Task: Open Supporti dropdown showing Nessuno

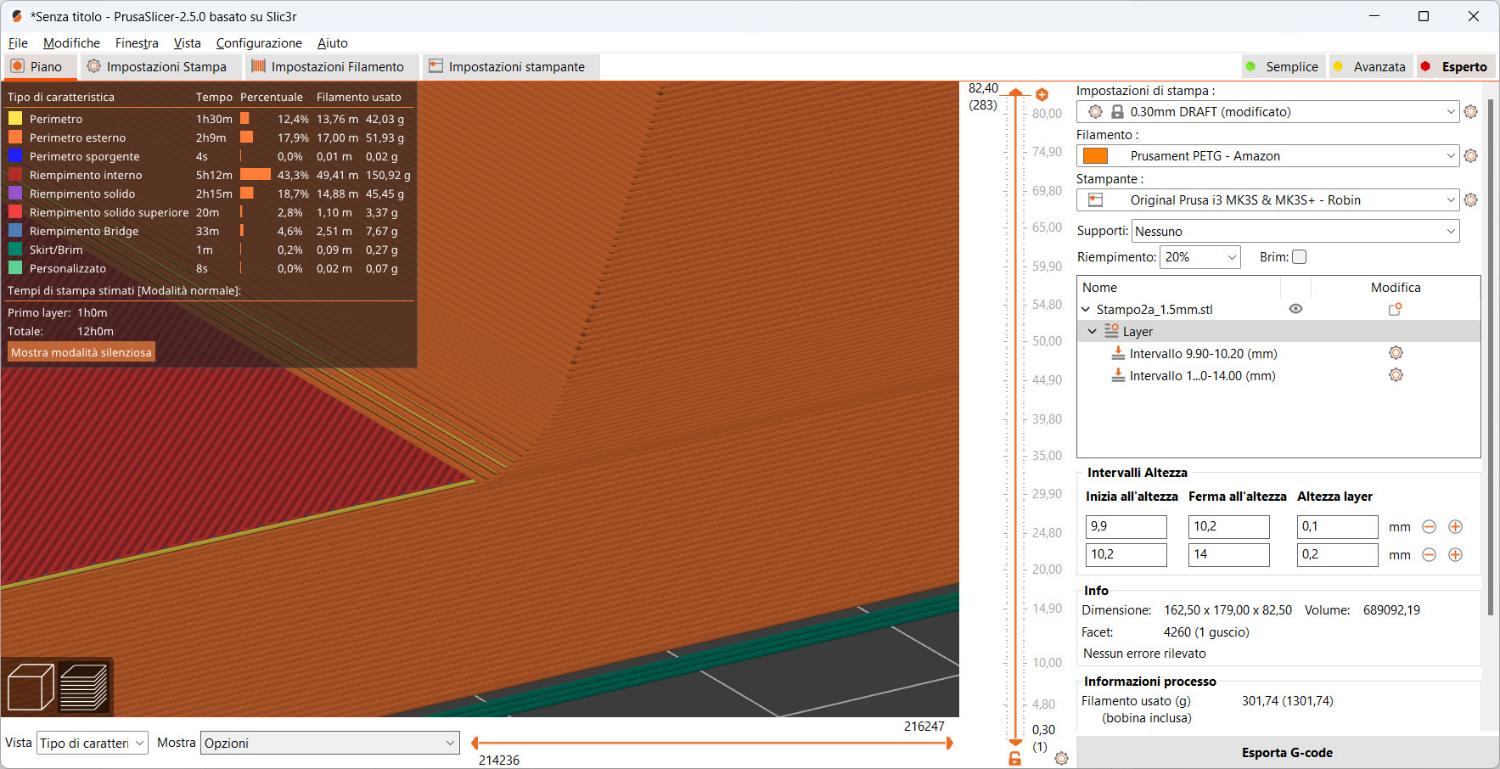Action: pyautogui.click(x=1295, y=231)
